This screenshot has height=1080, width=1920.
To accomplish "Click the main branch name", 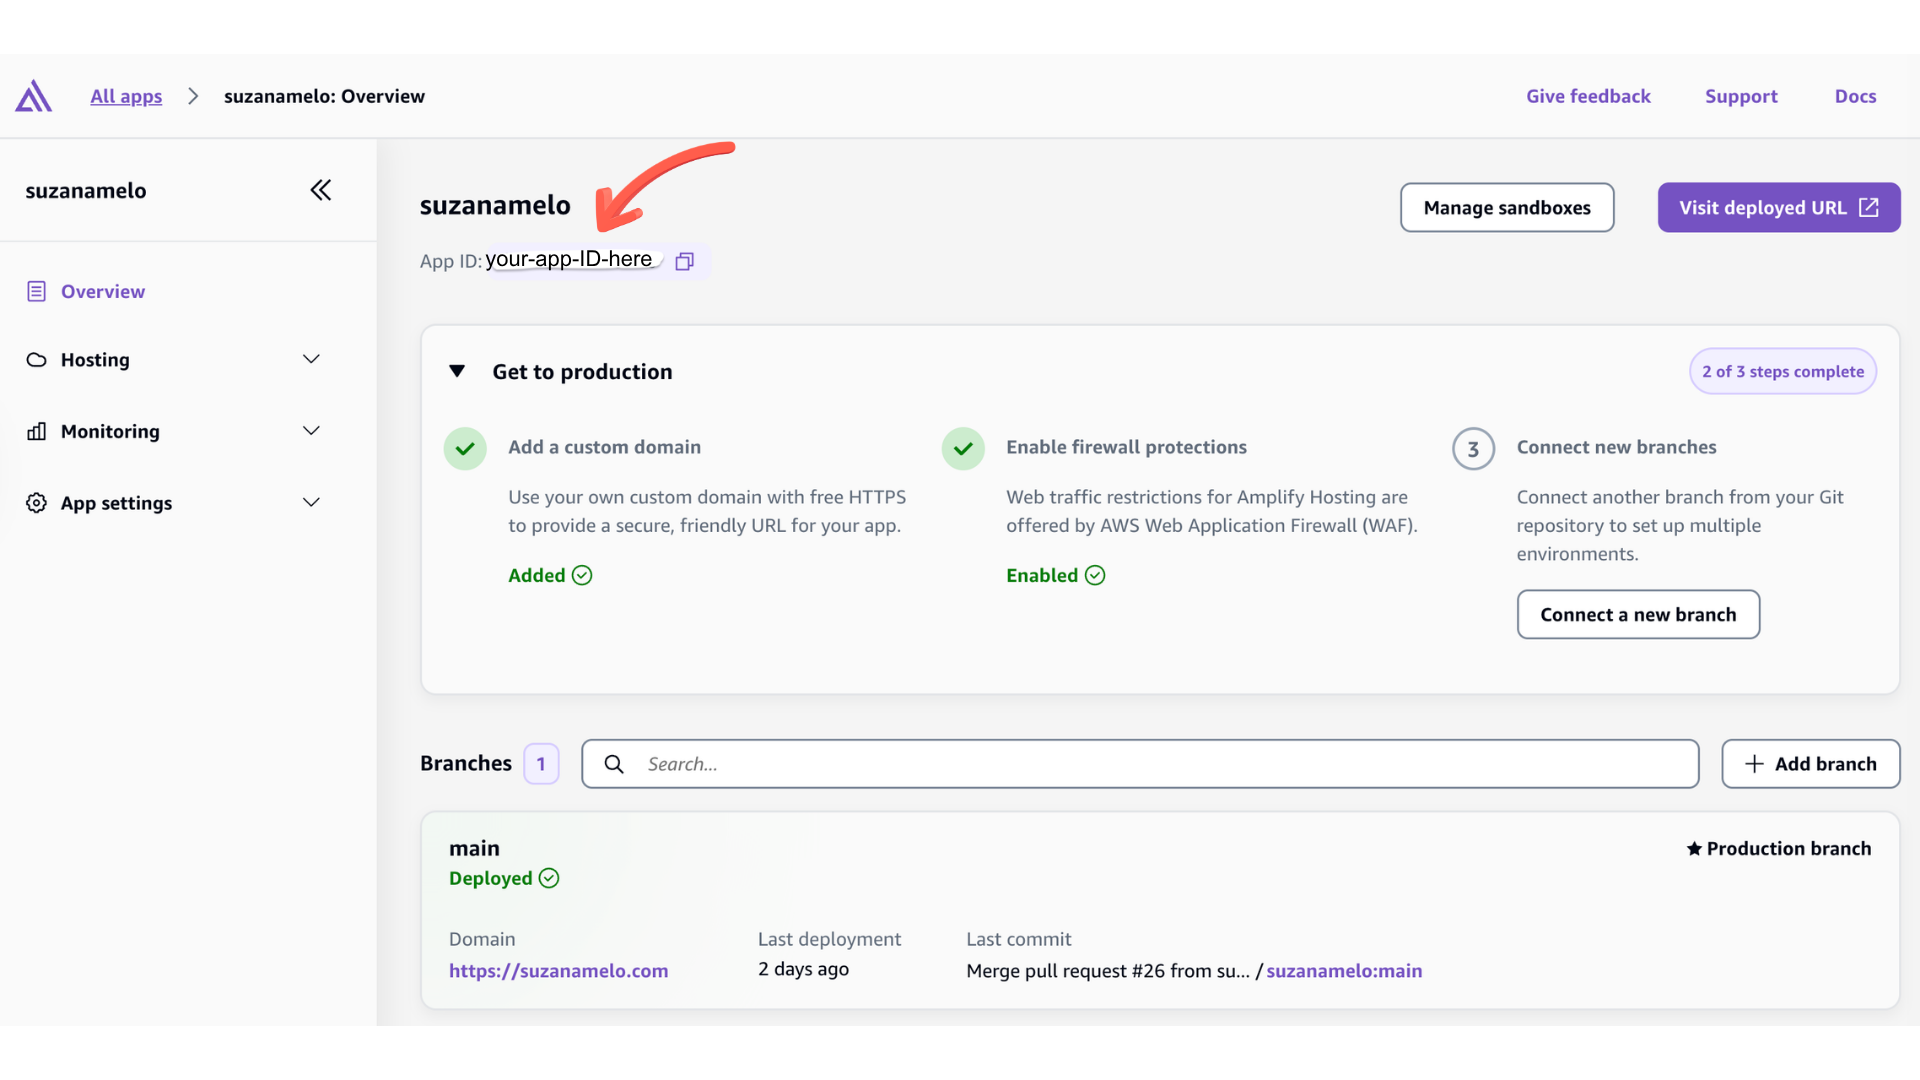I will (474, 848).
